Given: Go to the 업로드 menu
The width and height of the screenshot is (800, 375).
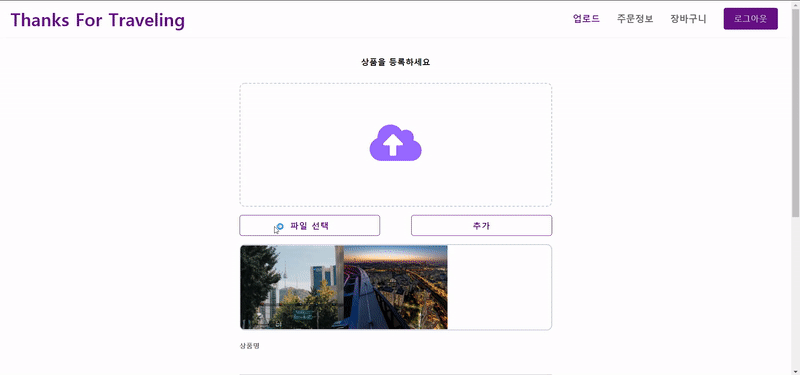Looking at the screenshot, I should point(586,19).
